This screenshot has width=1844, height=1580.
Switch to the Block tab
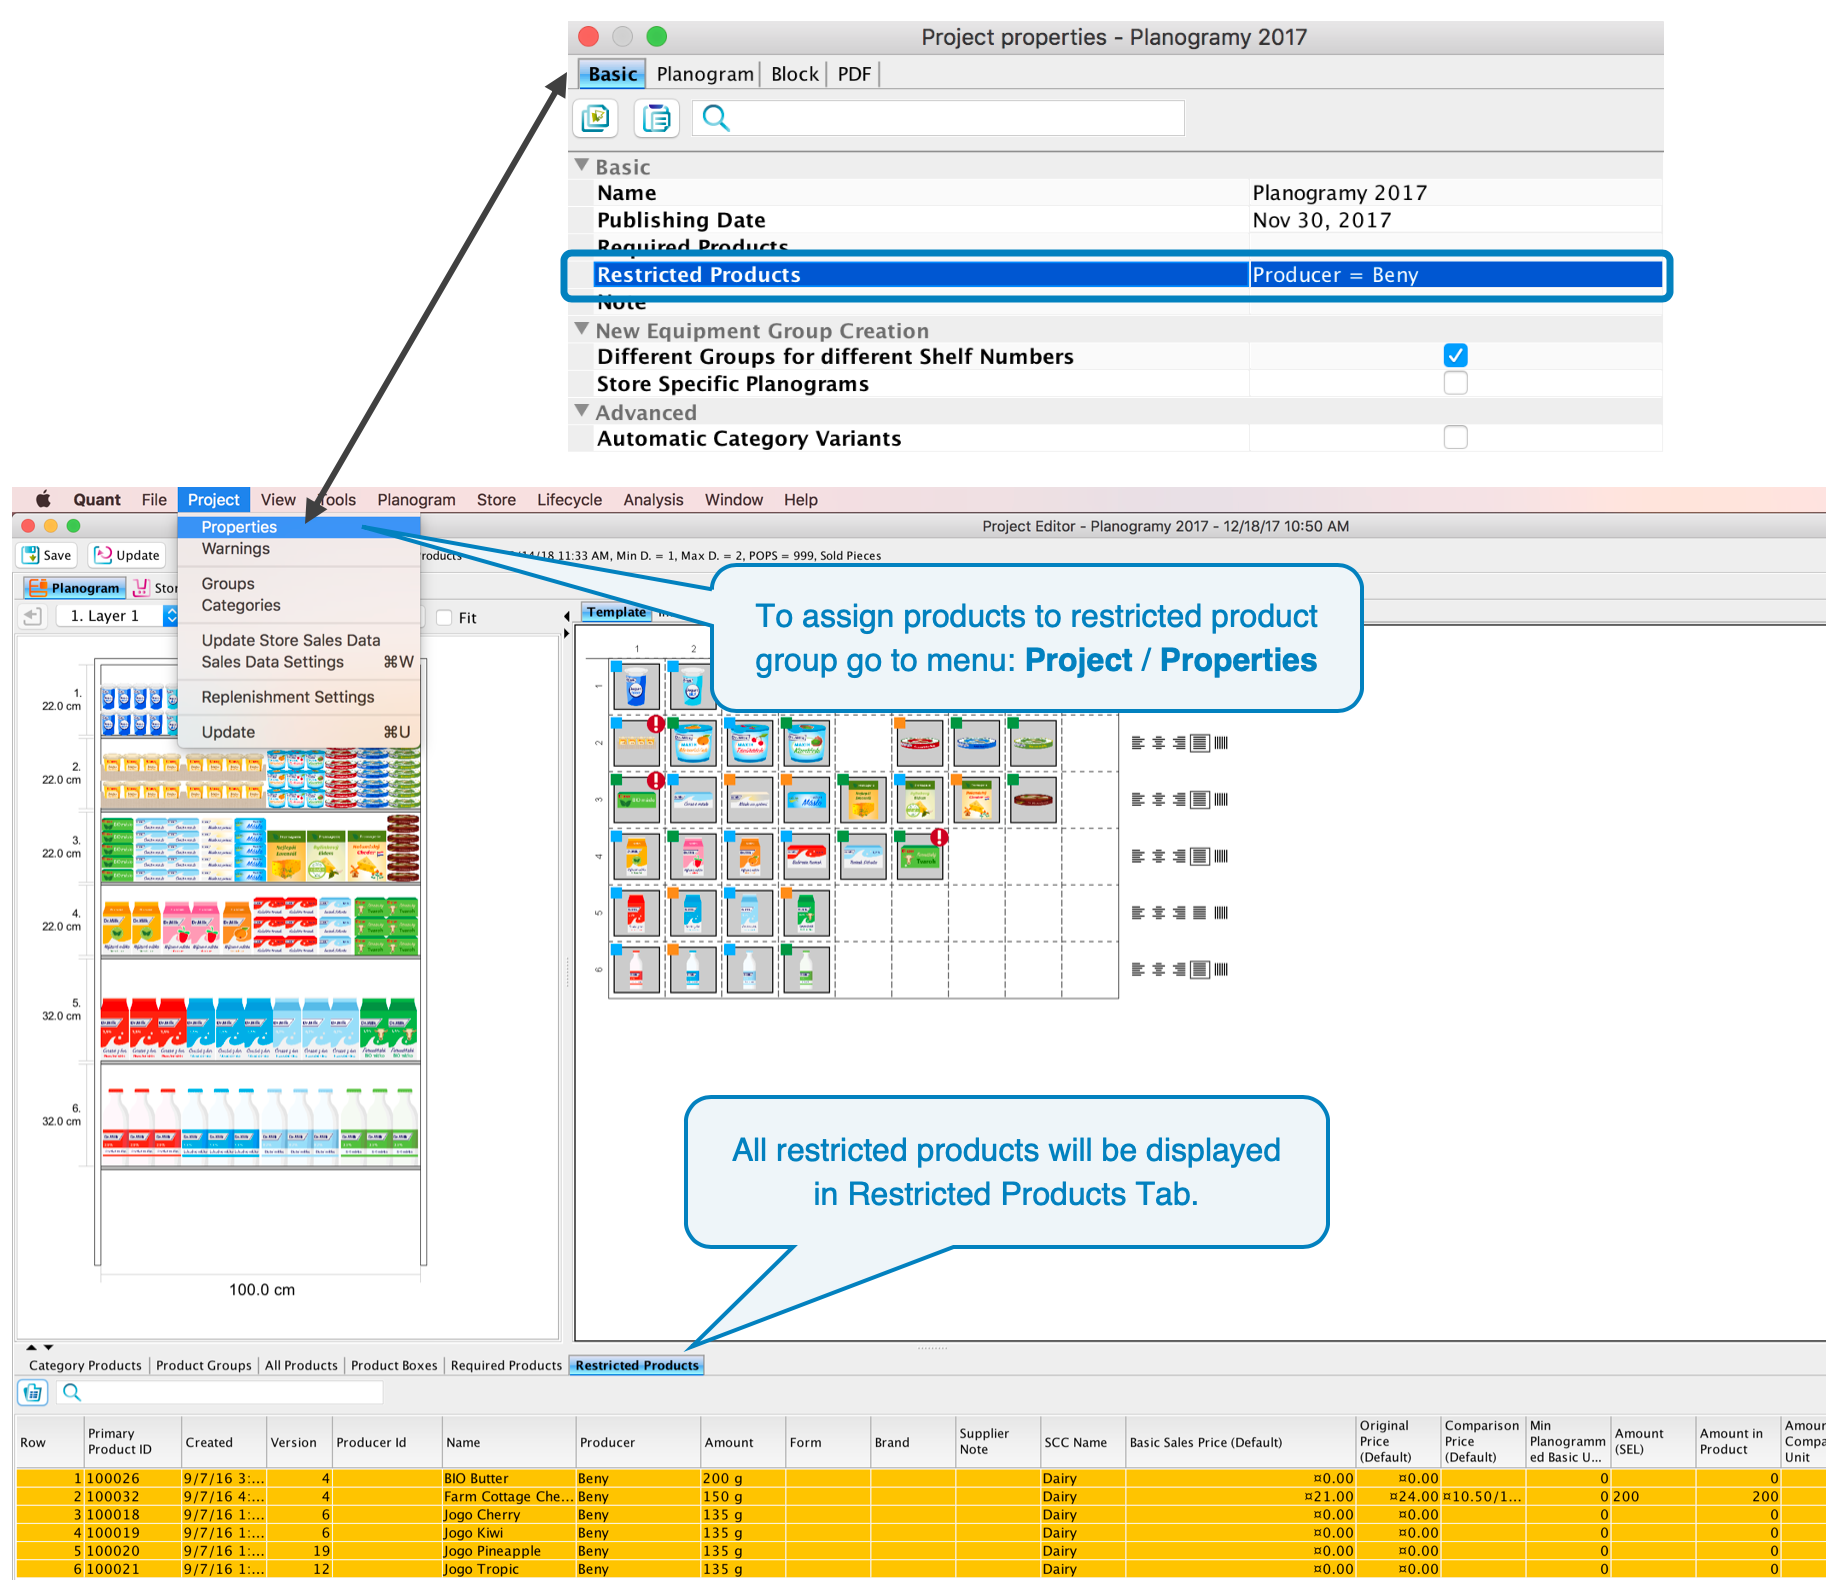coord(795,74)
